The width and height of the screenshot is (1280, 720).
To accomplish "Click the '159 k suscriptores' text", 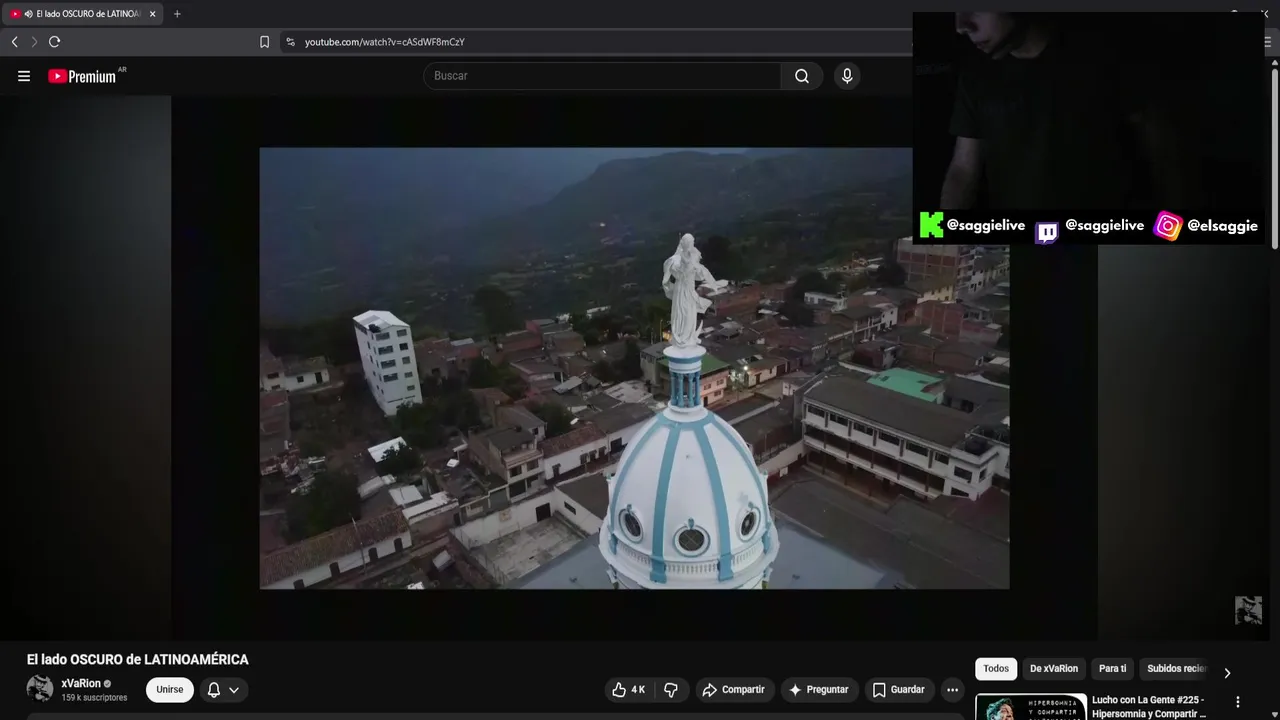I will [x=94, y=698].
